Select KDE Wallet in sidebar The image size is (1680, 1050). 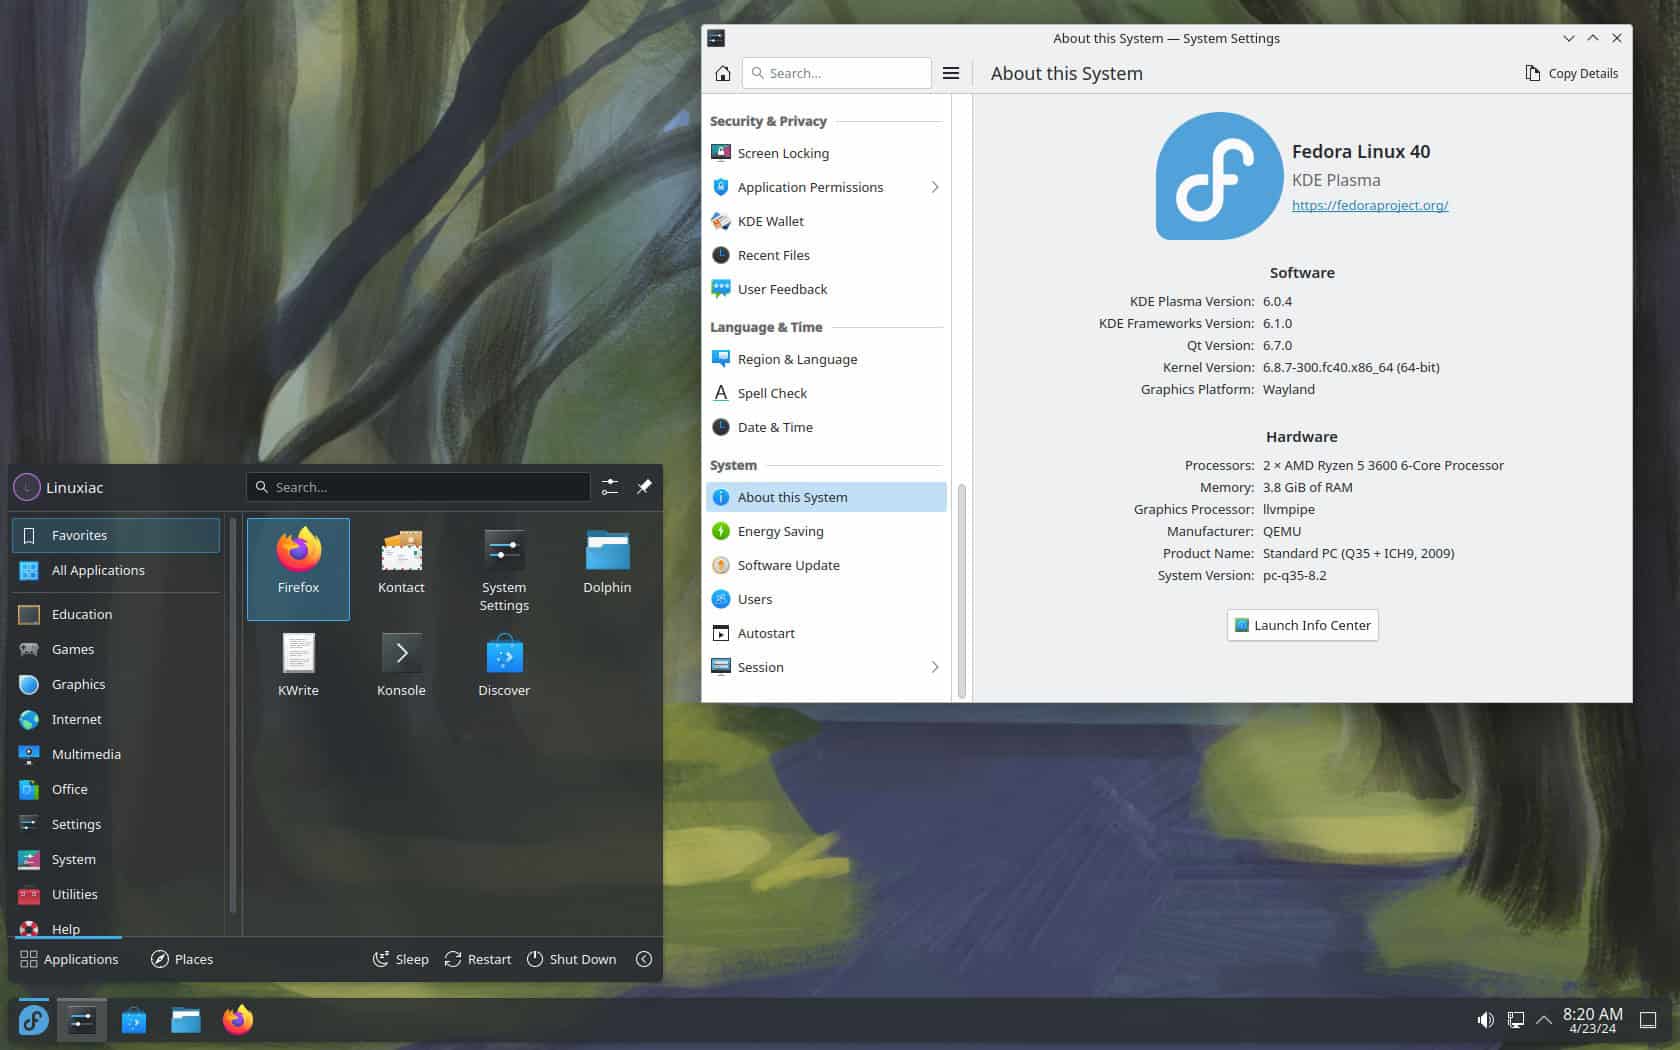770,221
